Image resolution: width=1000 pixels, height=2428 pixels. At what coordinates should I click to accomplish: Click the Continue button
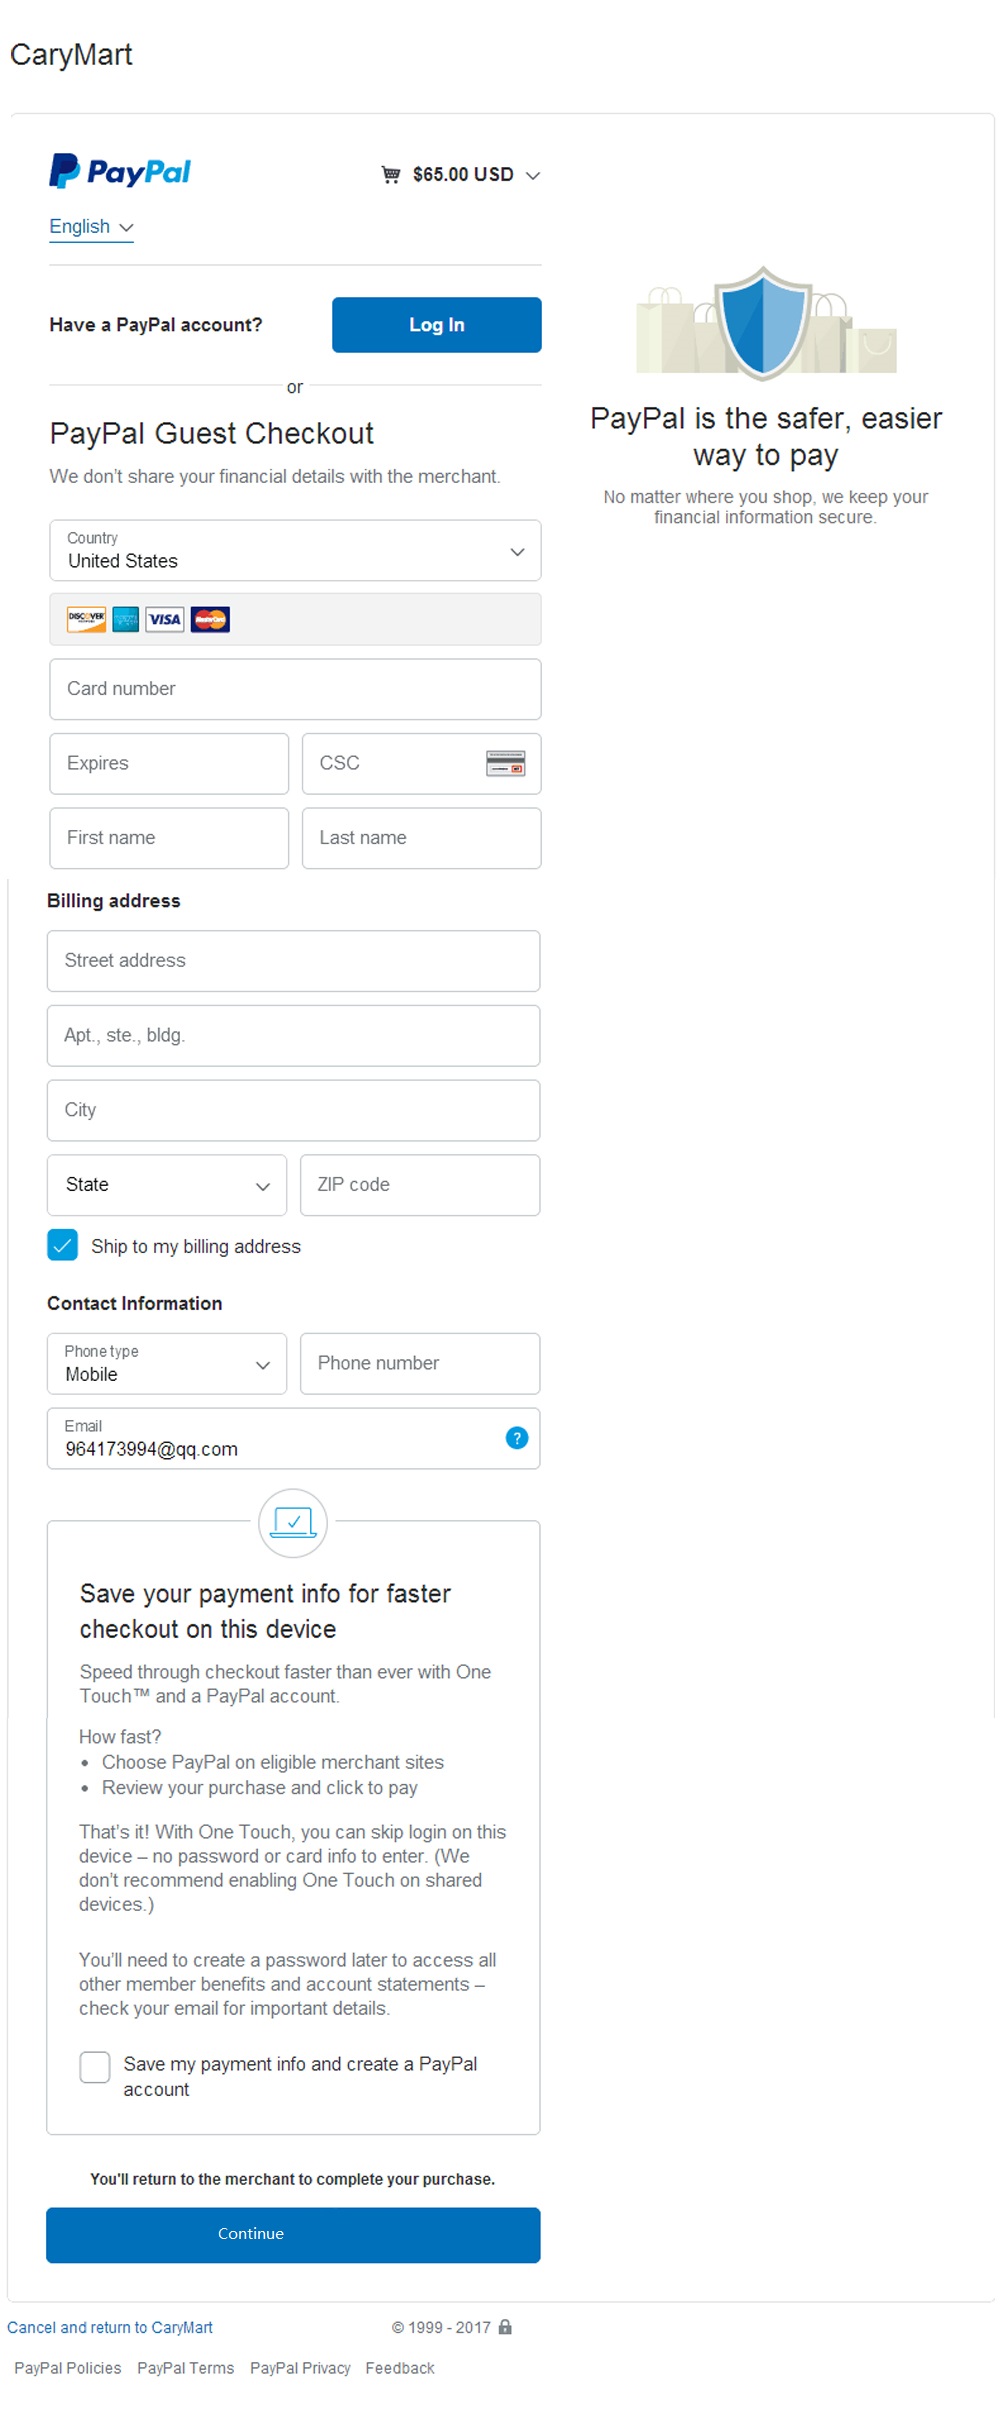tap(293, 2234)
